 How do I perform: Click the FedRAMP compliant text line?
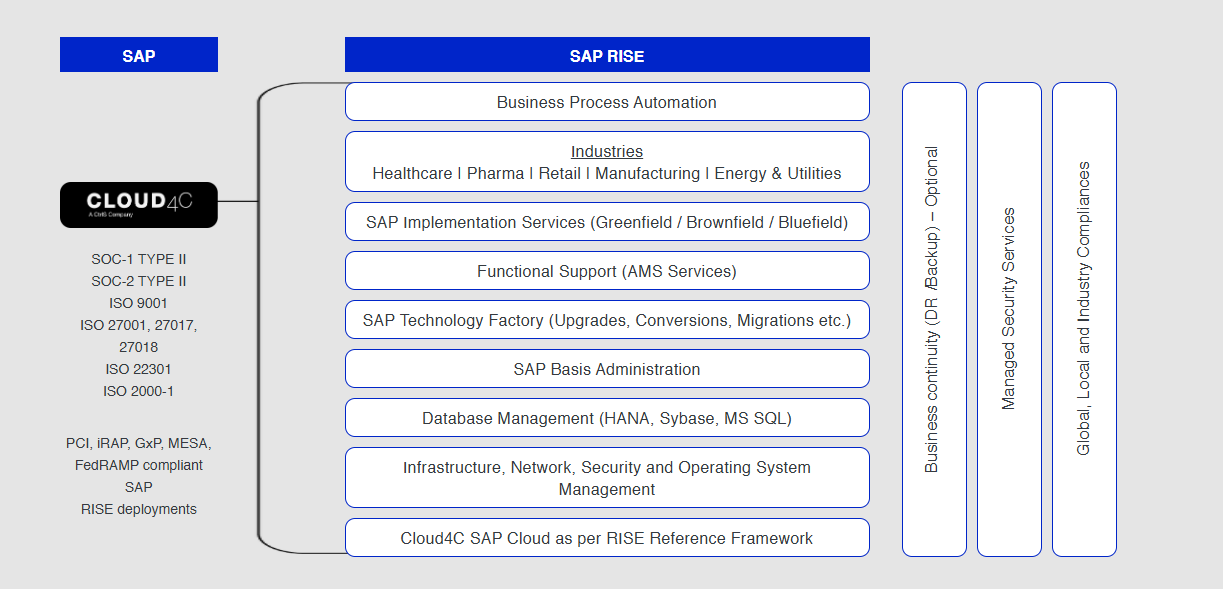(x=138, y=465)
